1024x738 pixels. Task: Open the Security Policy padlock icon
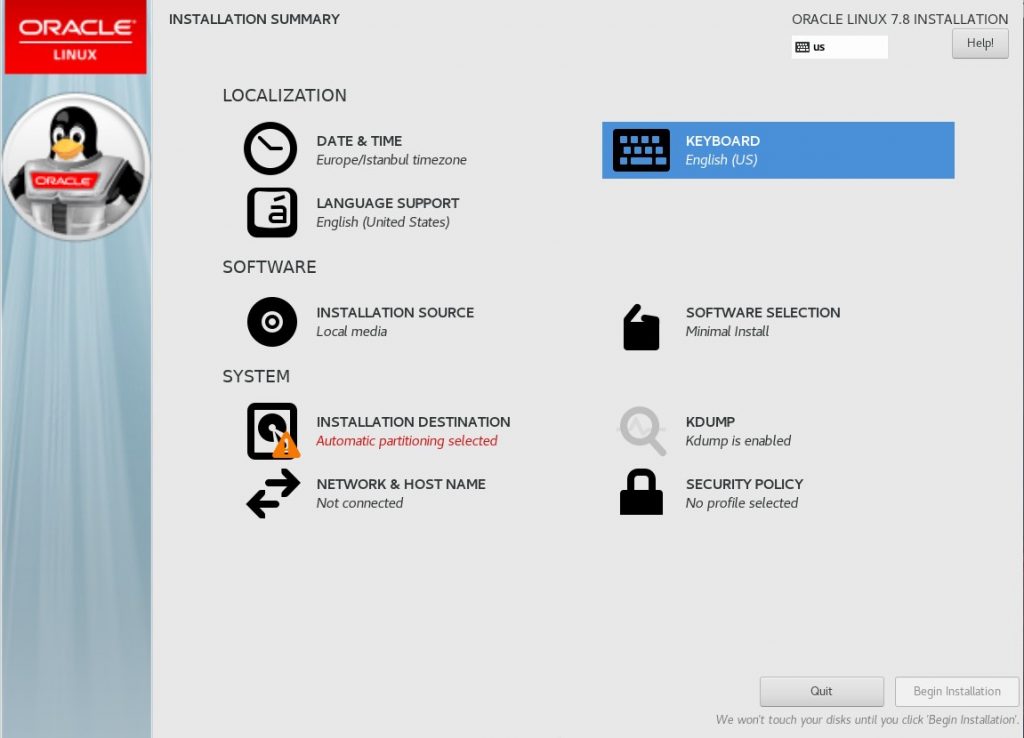point(641,492)
